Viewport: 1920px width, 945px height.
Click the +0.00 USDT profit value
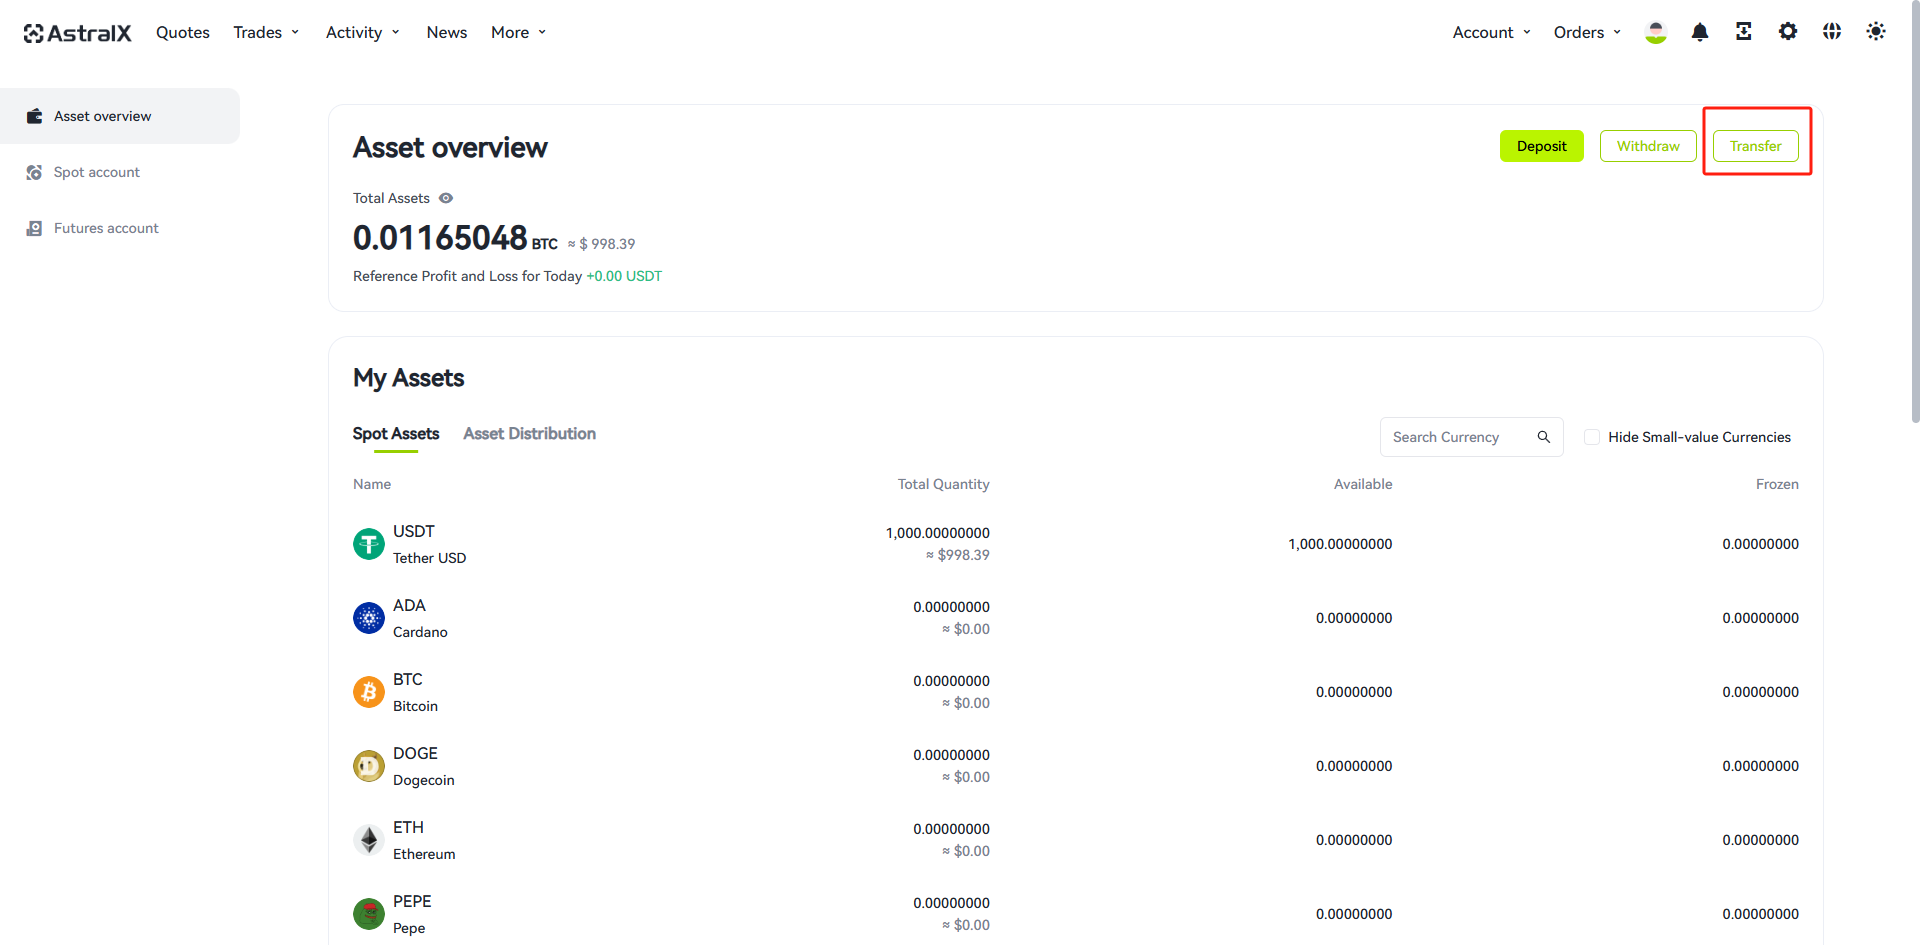pyautogui.click(x=624, y=276)
